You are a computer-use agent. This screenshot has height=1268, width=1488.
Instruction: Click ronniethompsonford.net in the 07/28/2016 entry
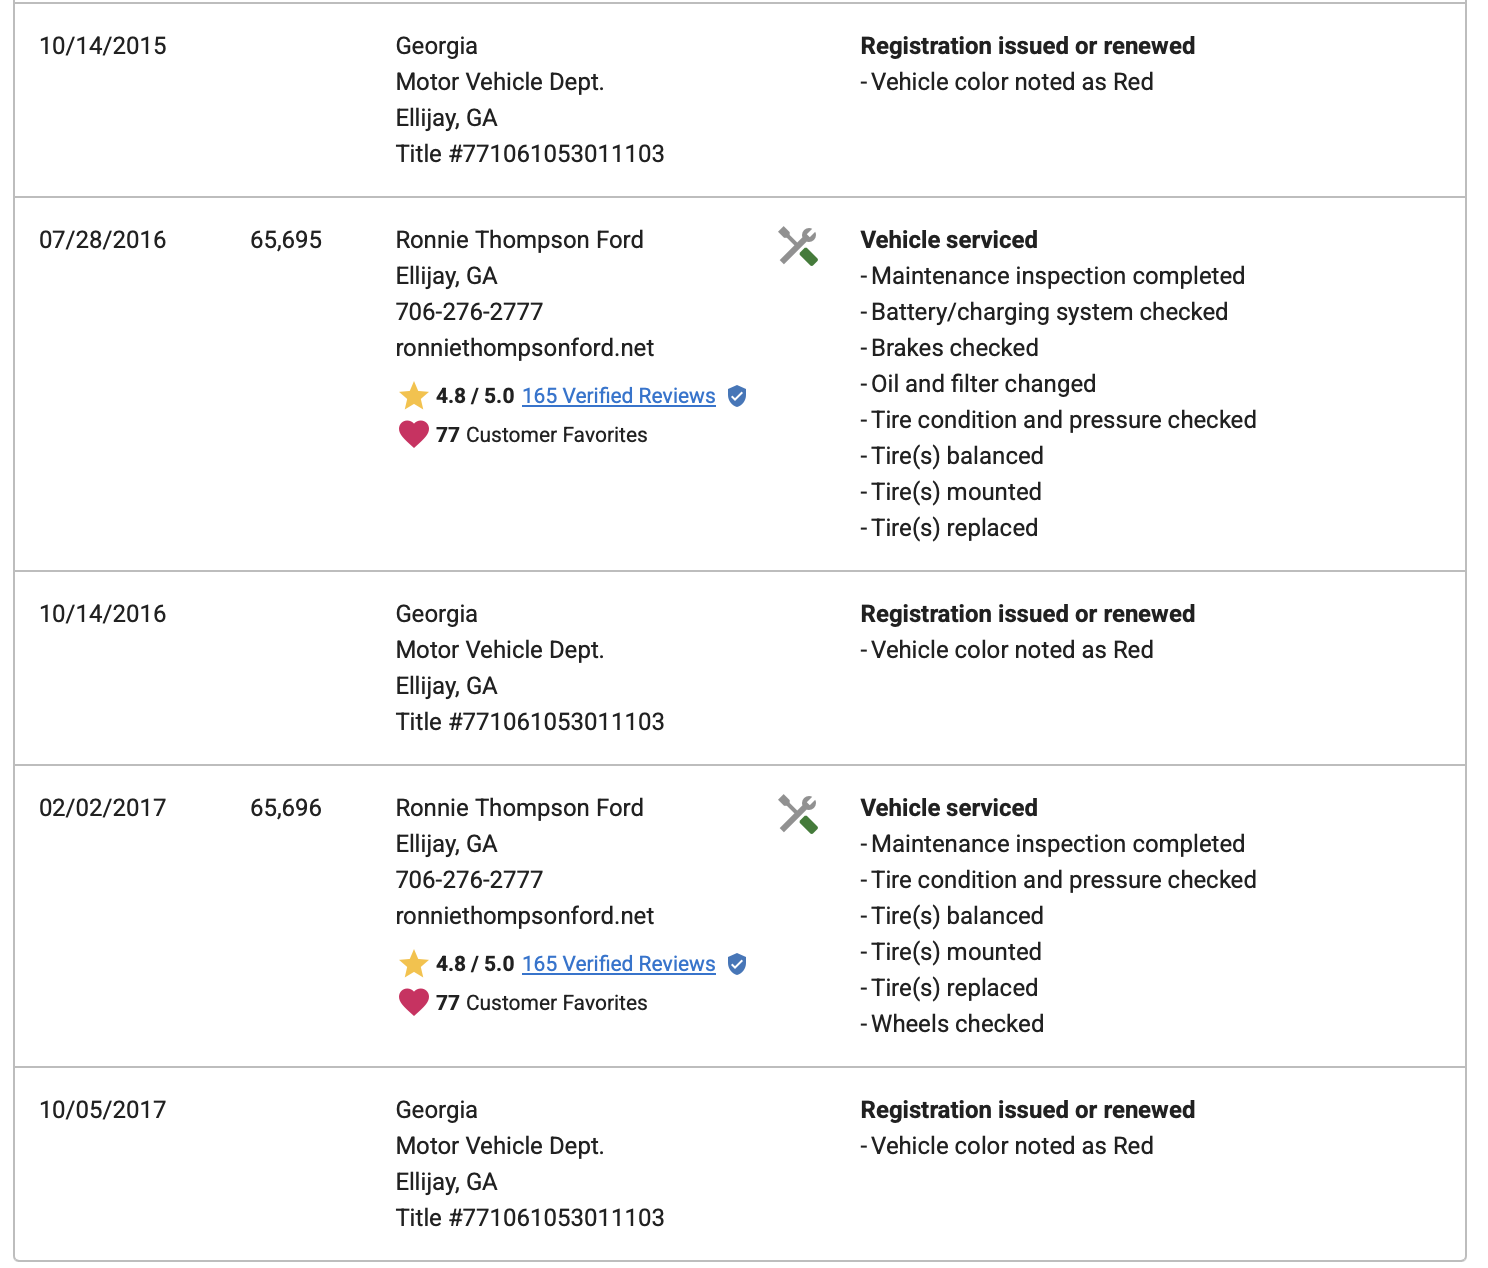[x=525, y=348]
